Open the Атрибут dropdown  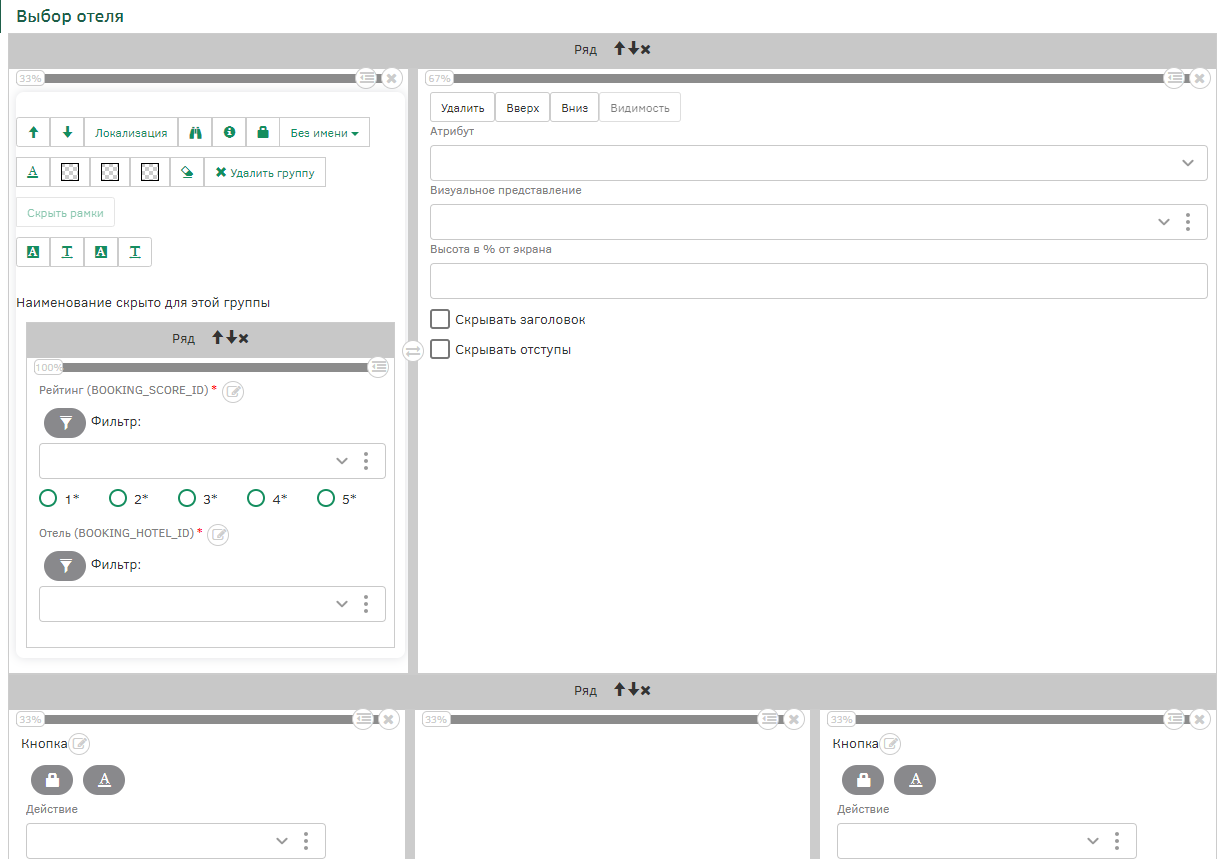(819, 163)
